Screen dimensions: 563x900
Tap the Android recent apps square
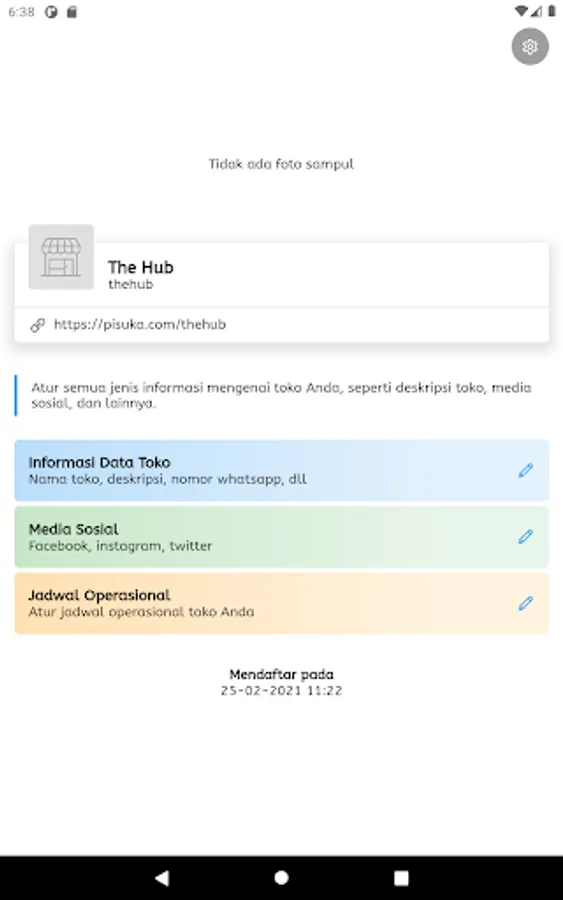tap(401, 878)
